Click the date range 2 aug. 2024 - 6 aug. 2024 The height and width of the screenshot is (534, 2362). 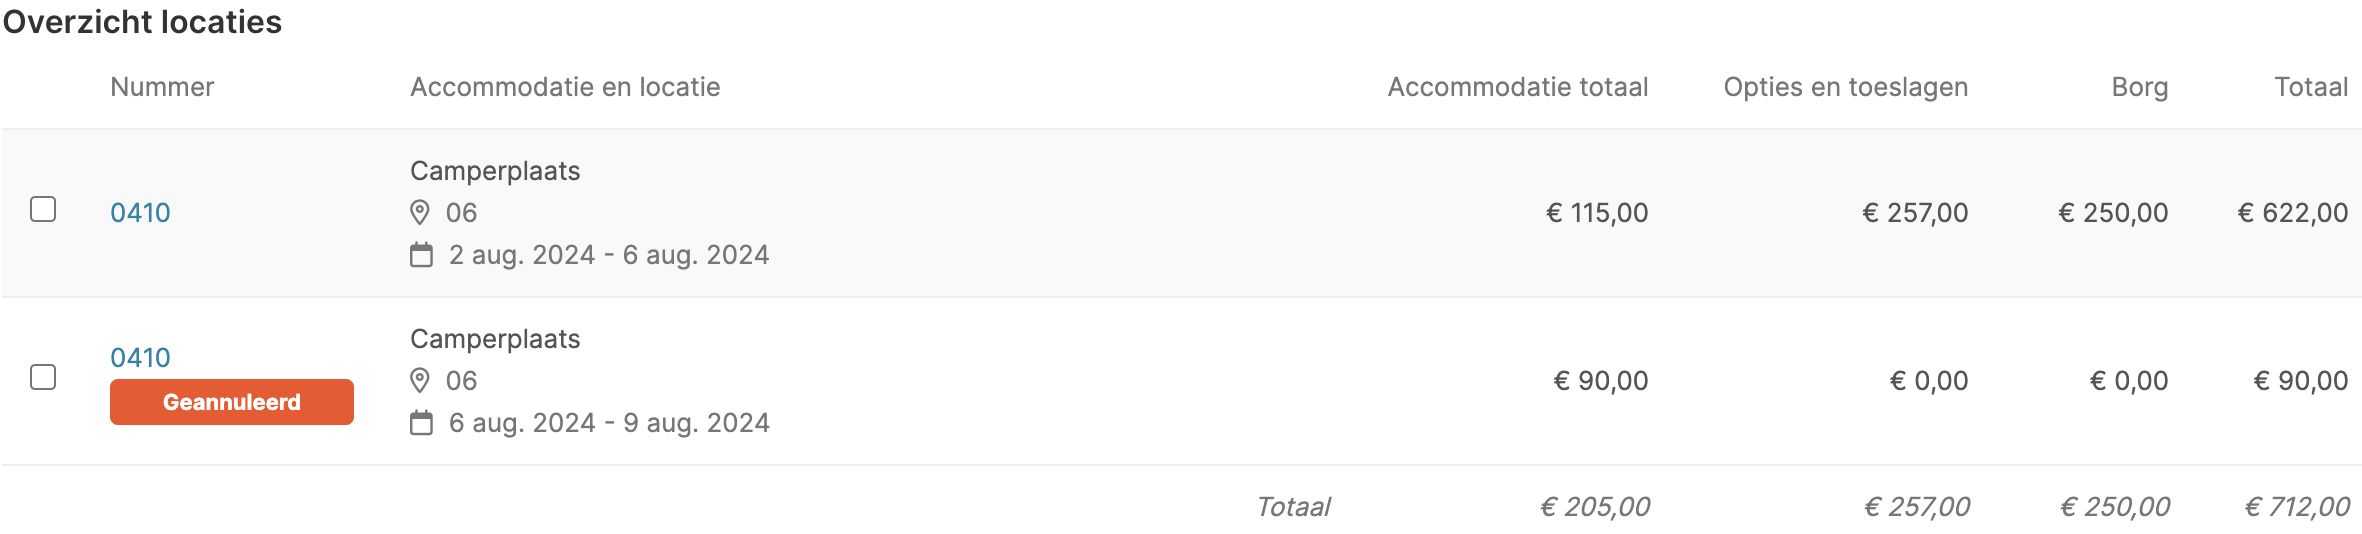pyautogui.click(x=609, y=255)
